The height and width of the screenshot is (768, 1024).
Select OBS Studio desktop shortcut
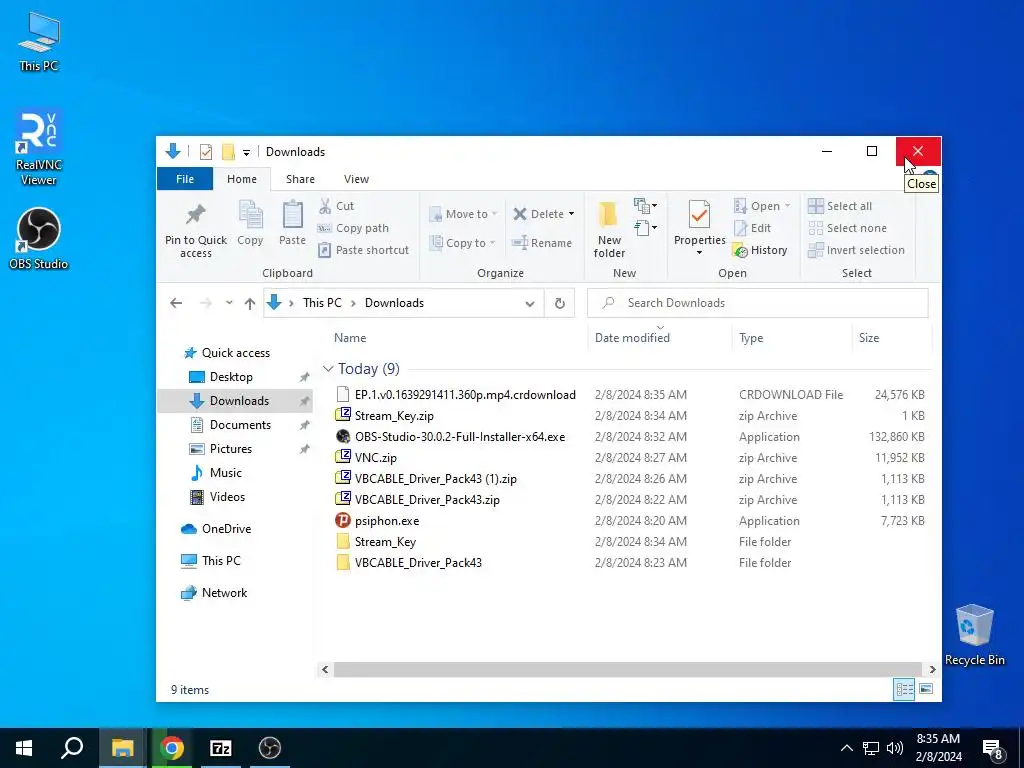pos(39,239)
